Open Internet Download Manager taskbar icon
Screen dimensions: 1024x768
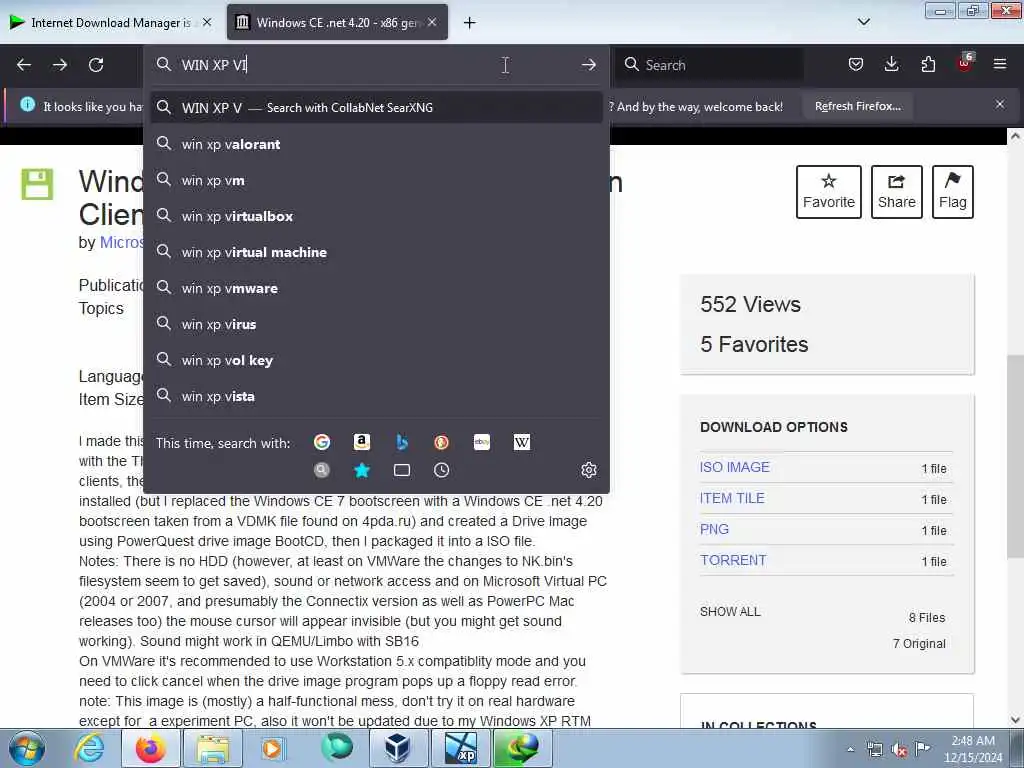click(520, 748)
